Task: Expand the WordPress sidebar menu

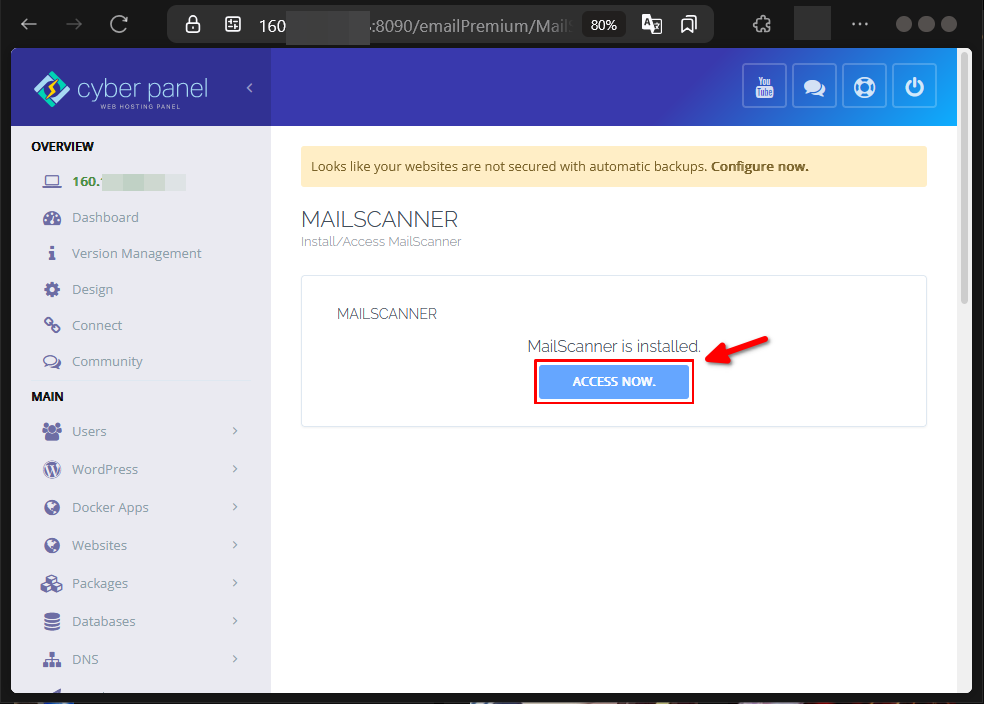Action: 141,469
